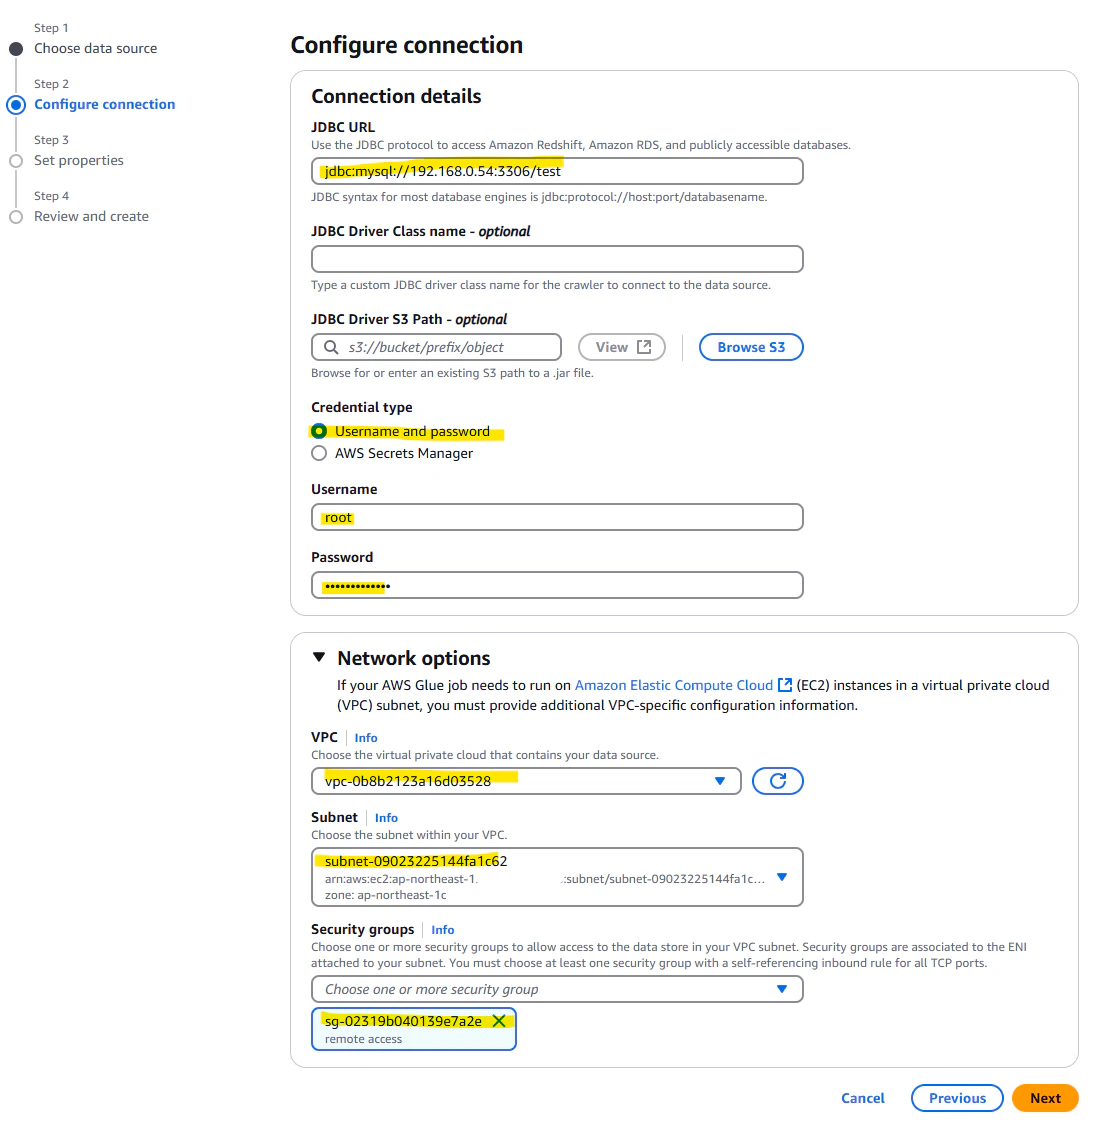Select AWS Secrets Manager credential type
Image resolution: width=1093 pixels, height=1134 pixels.
point(319,453)
